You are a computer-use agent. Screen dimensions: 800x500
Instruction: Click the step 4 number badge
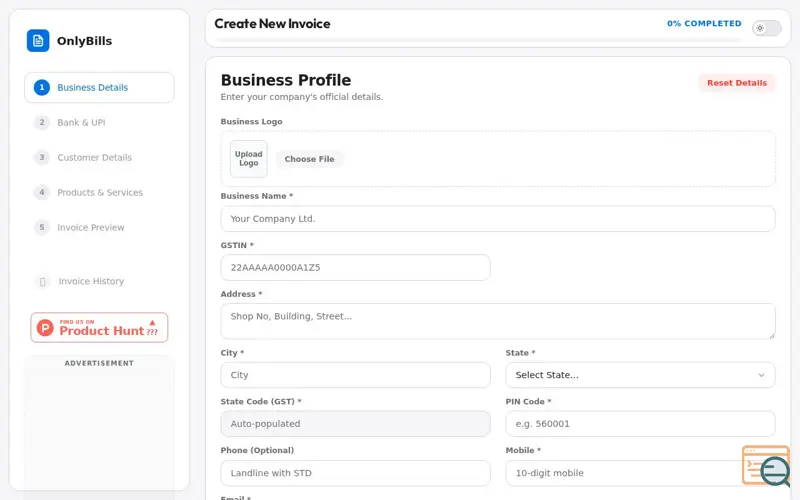42,192
